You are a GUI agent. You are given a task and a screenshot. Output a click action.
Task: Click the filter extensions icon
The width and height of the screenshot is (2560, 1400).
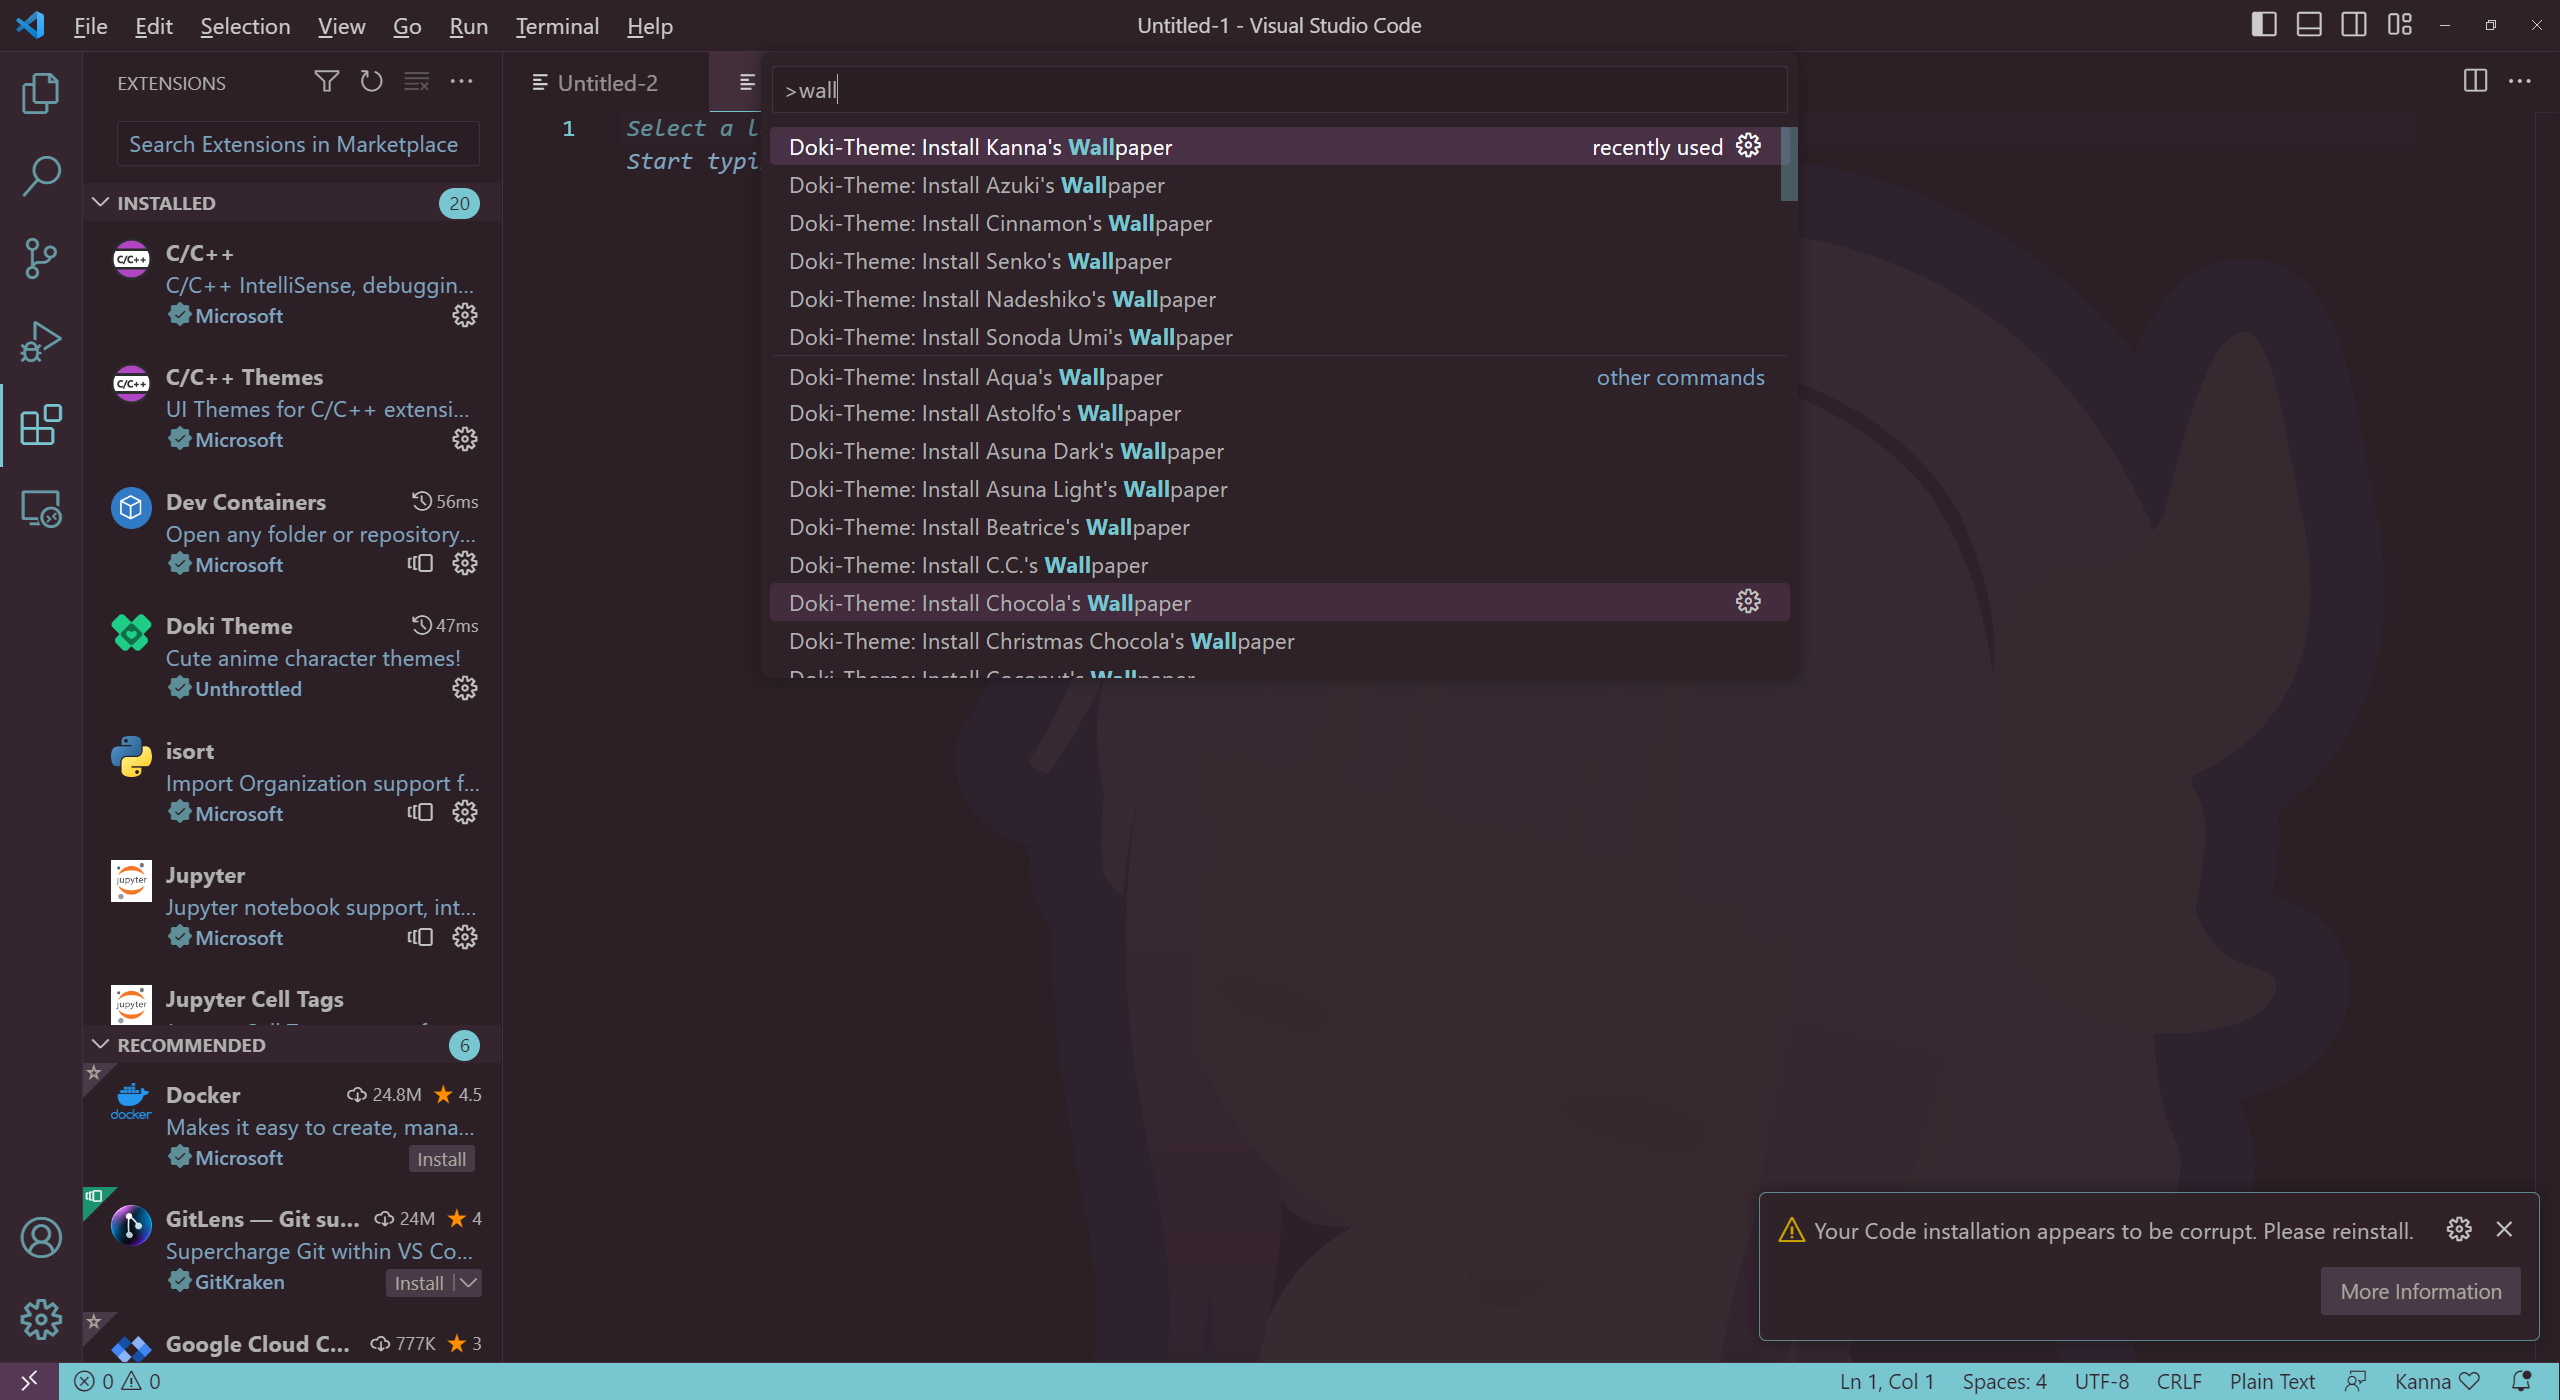pos(326,82)
